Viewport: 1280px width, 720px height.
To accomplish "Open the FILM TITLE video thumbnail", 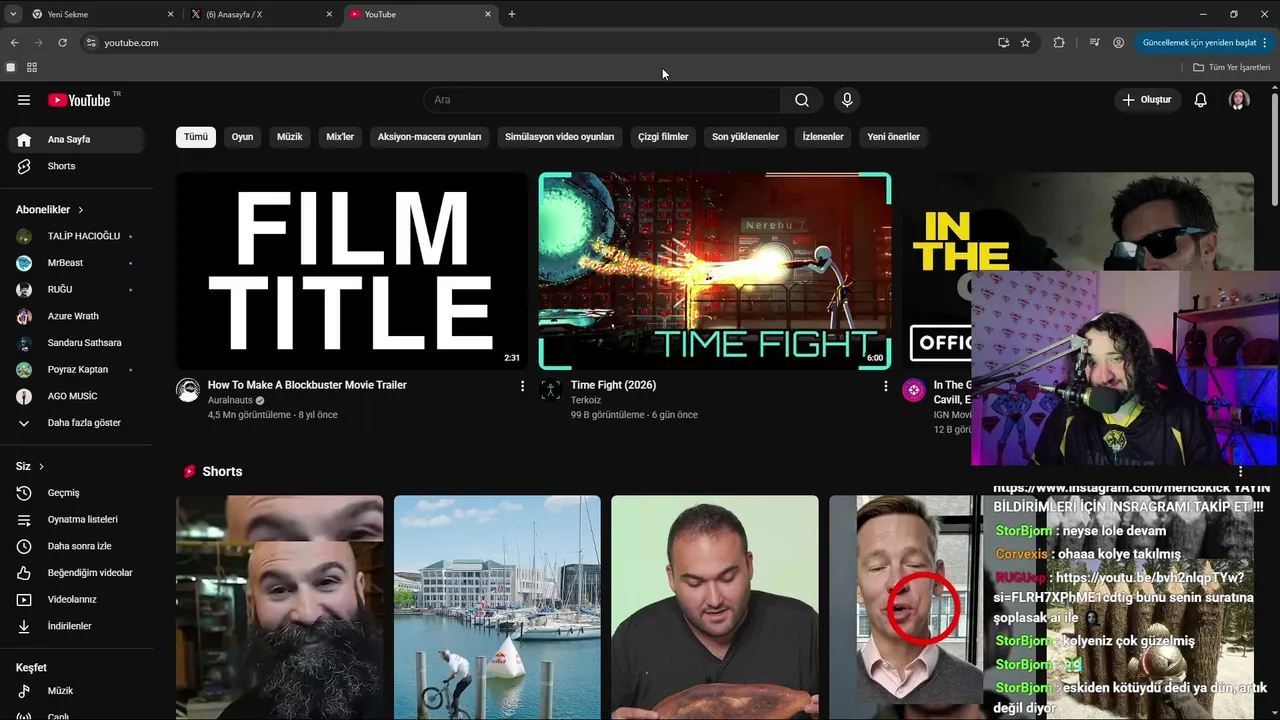I will coord(351,271).
